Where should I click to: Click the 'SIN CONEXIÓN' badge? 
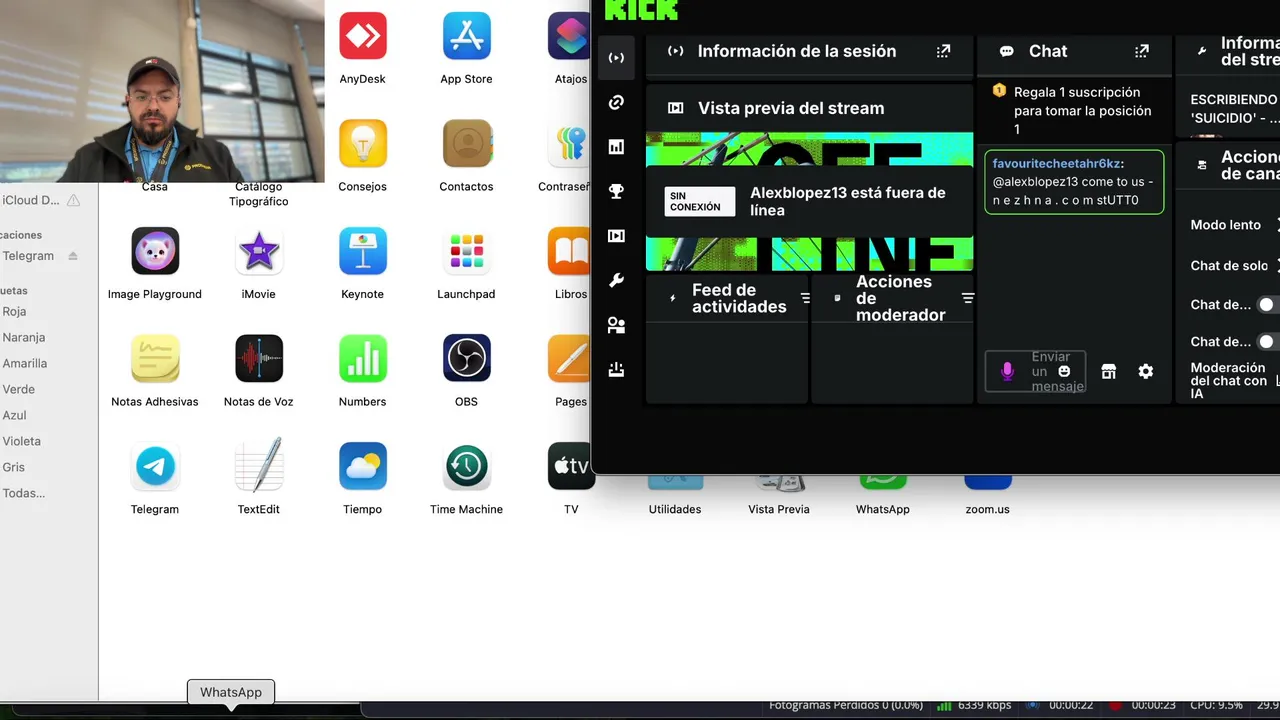[699, 202]
